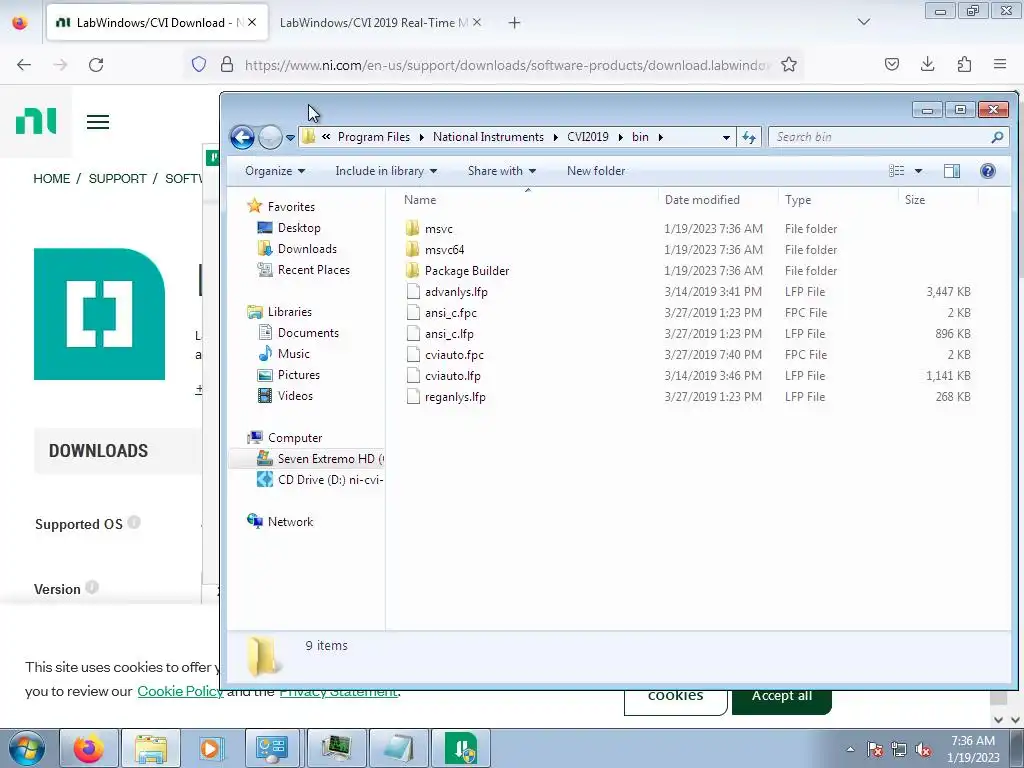
Task: Click the Windows Start button
Action: coord(27,748)
